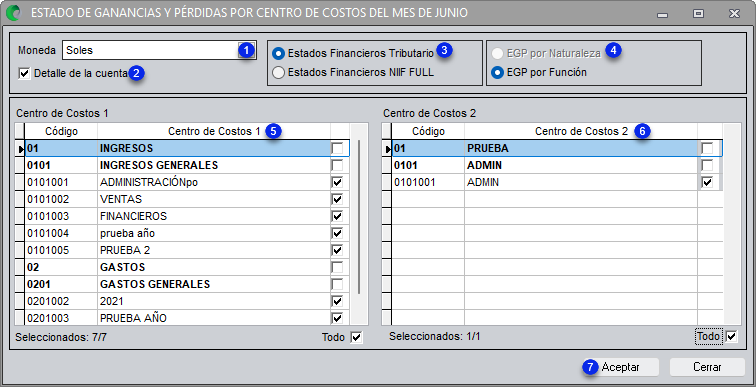Screen dimensions: 756x387
Task: Uncheck the PRUEBA 2 row checkbox
Action: tap(337, 250)
